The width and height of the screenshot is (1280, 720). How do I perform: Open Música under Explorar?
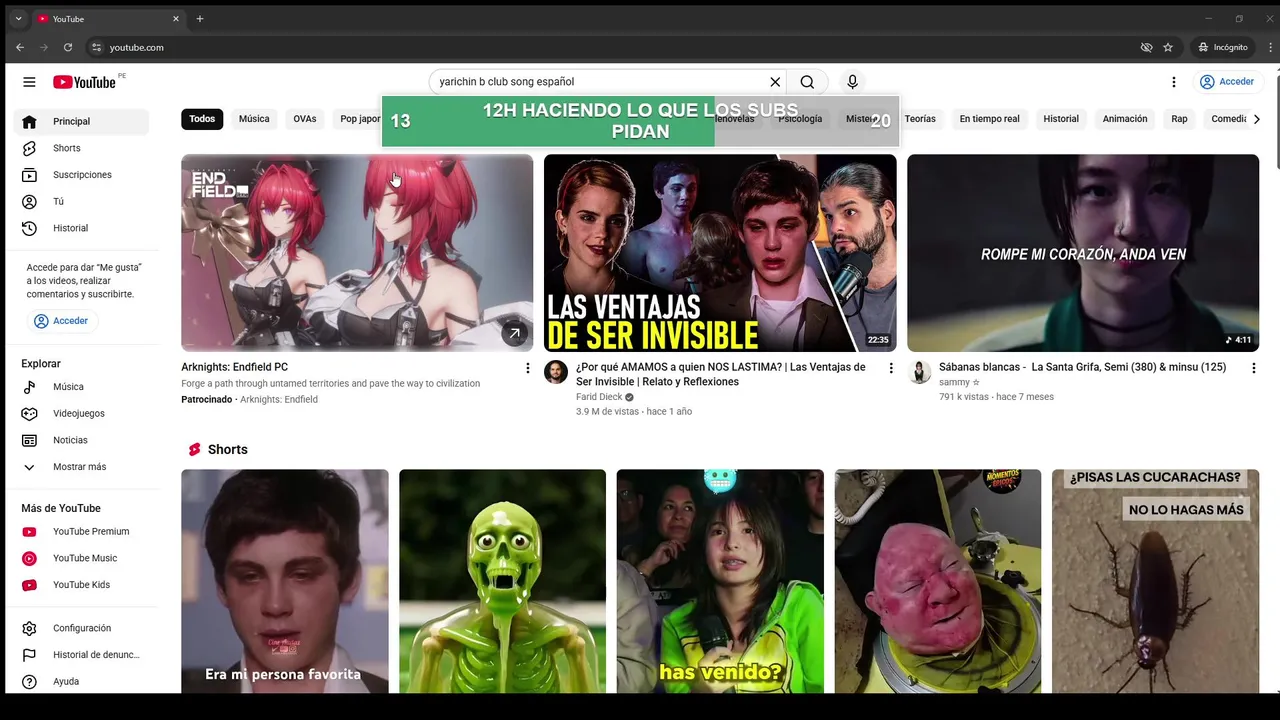click(81, 387)
